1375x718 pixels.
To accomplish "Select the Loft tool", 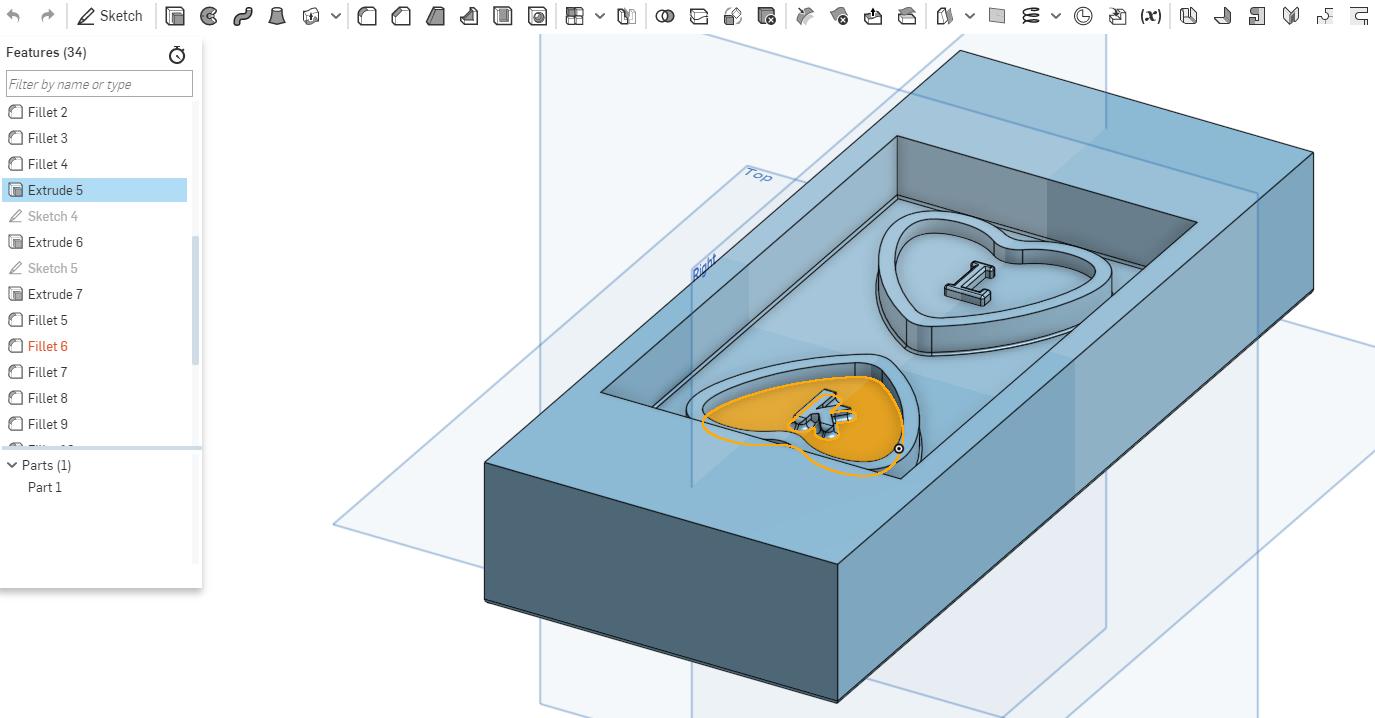I will pos(277,16).
